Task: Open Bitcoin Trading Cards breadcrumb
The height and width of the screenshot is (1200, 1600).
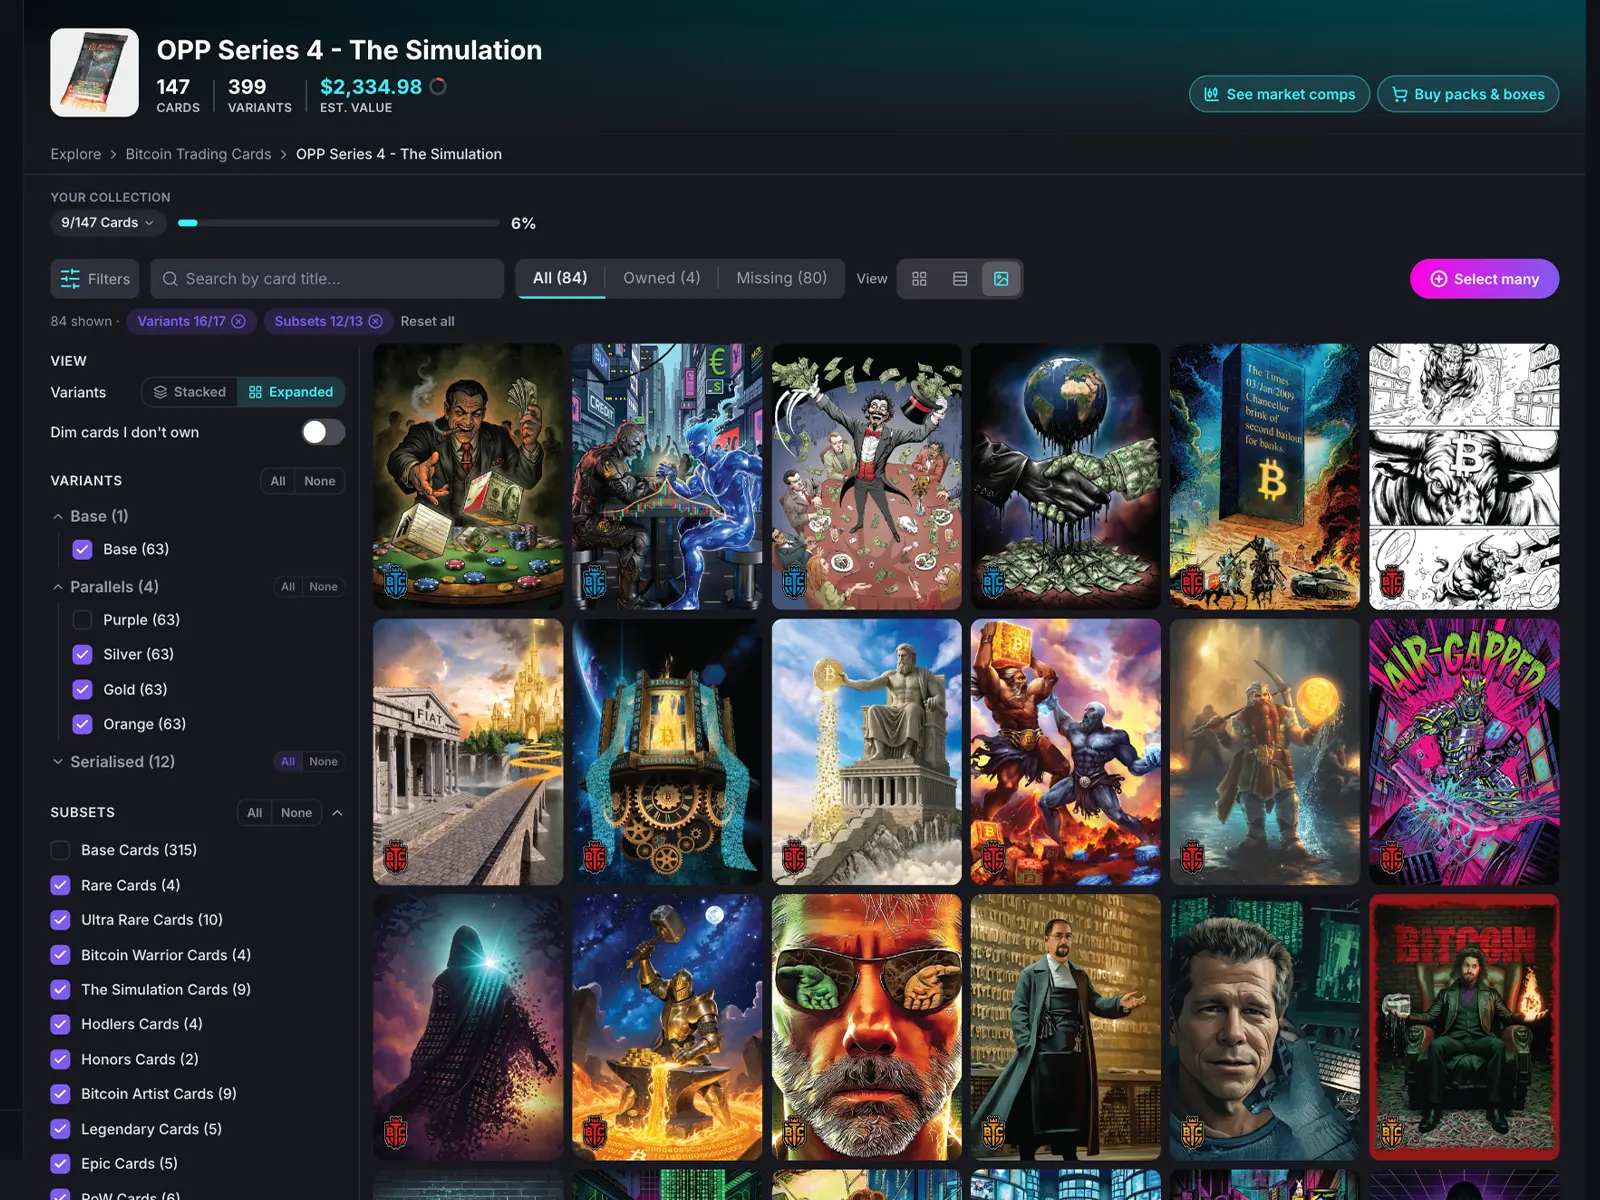Action: tap(198, 154)
